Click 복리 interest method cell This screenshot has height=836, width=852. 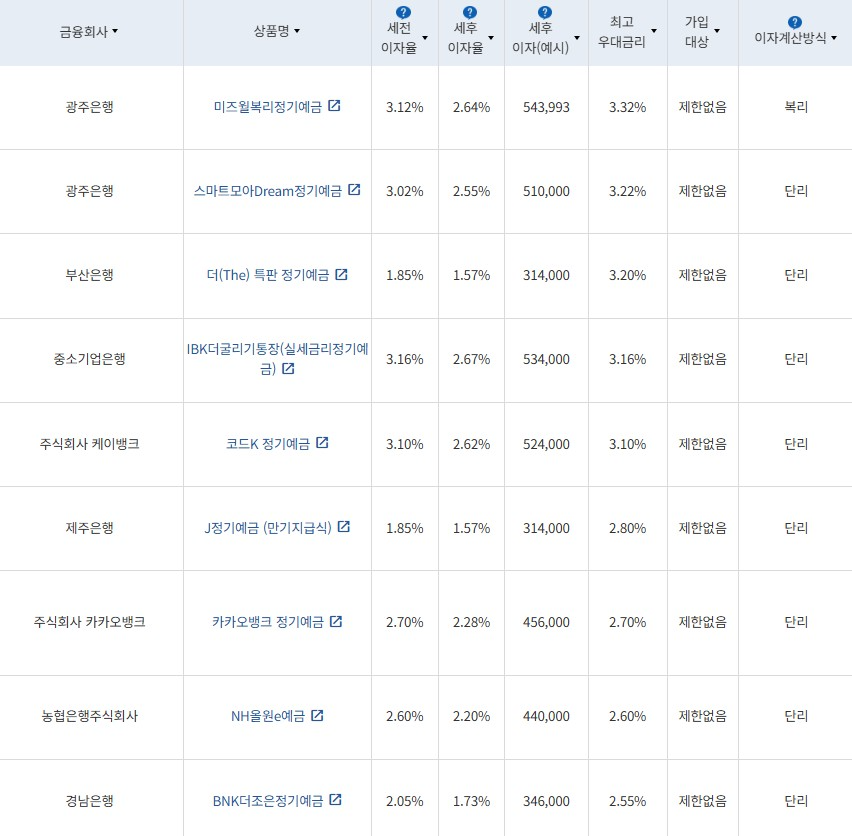click(x=796, y=107)
